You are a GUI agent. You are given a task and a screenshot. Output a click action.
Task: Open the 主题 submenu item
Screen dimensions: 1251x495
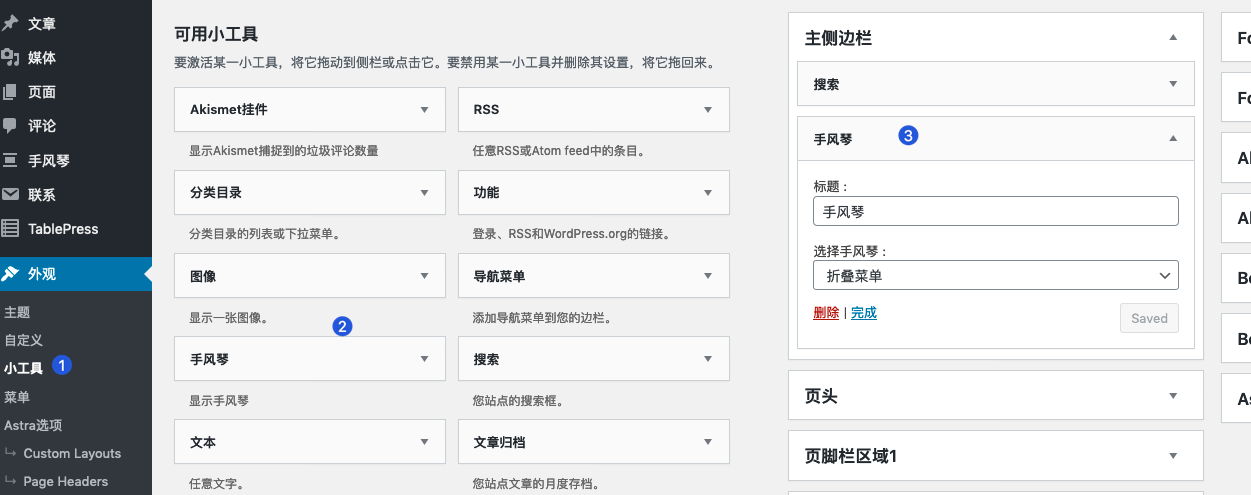(x=17, y=312)
